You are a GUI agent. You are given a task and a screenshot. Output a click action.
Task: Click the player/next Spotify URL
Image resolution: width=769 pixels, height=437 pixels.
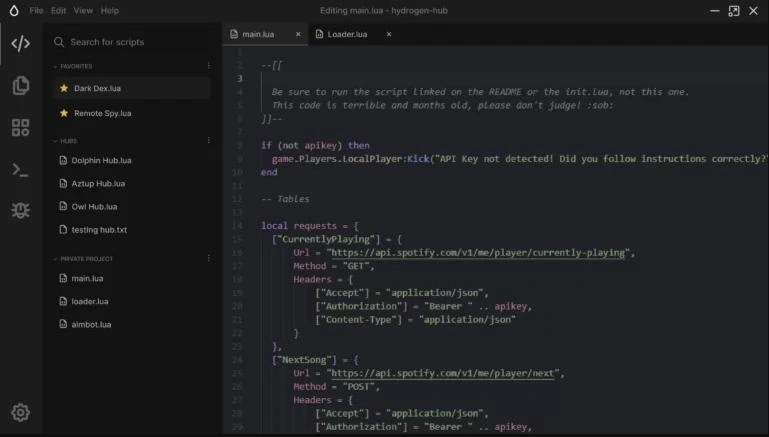[x=443, y=373]
